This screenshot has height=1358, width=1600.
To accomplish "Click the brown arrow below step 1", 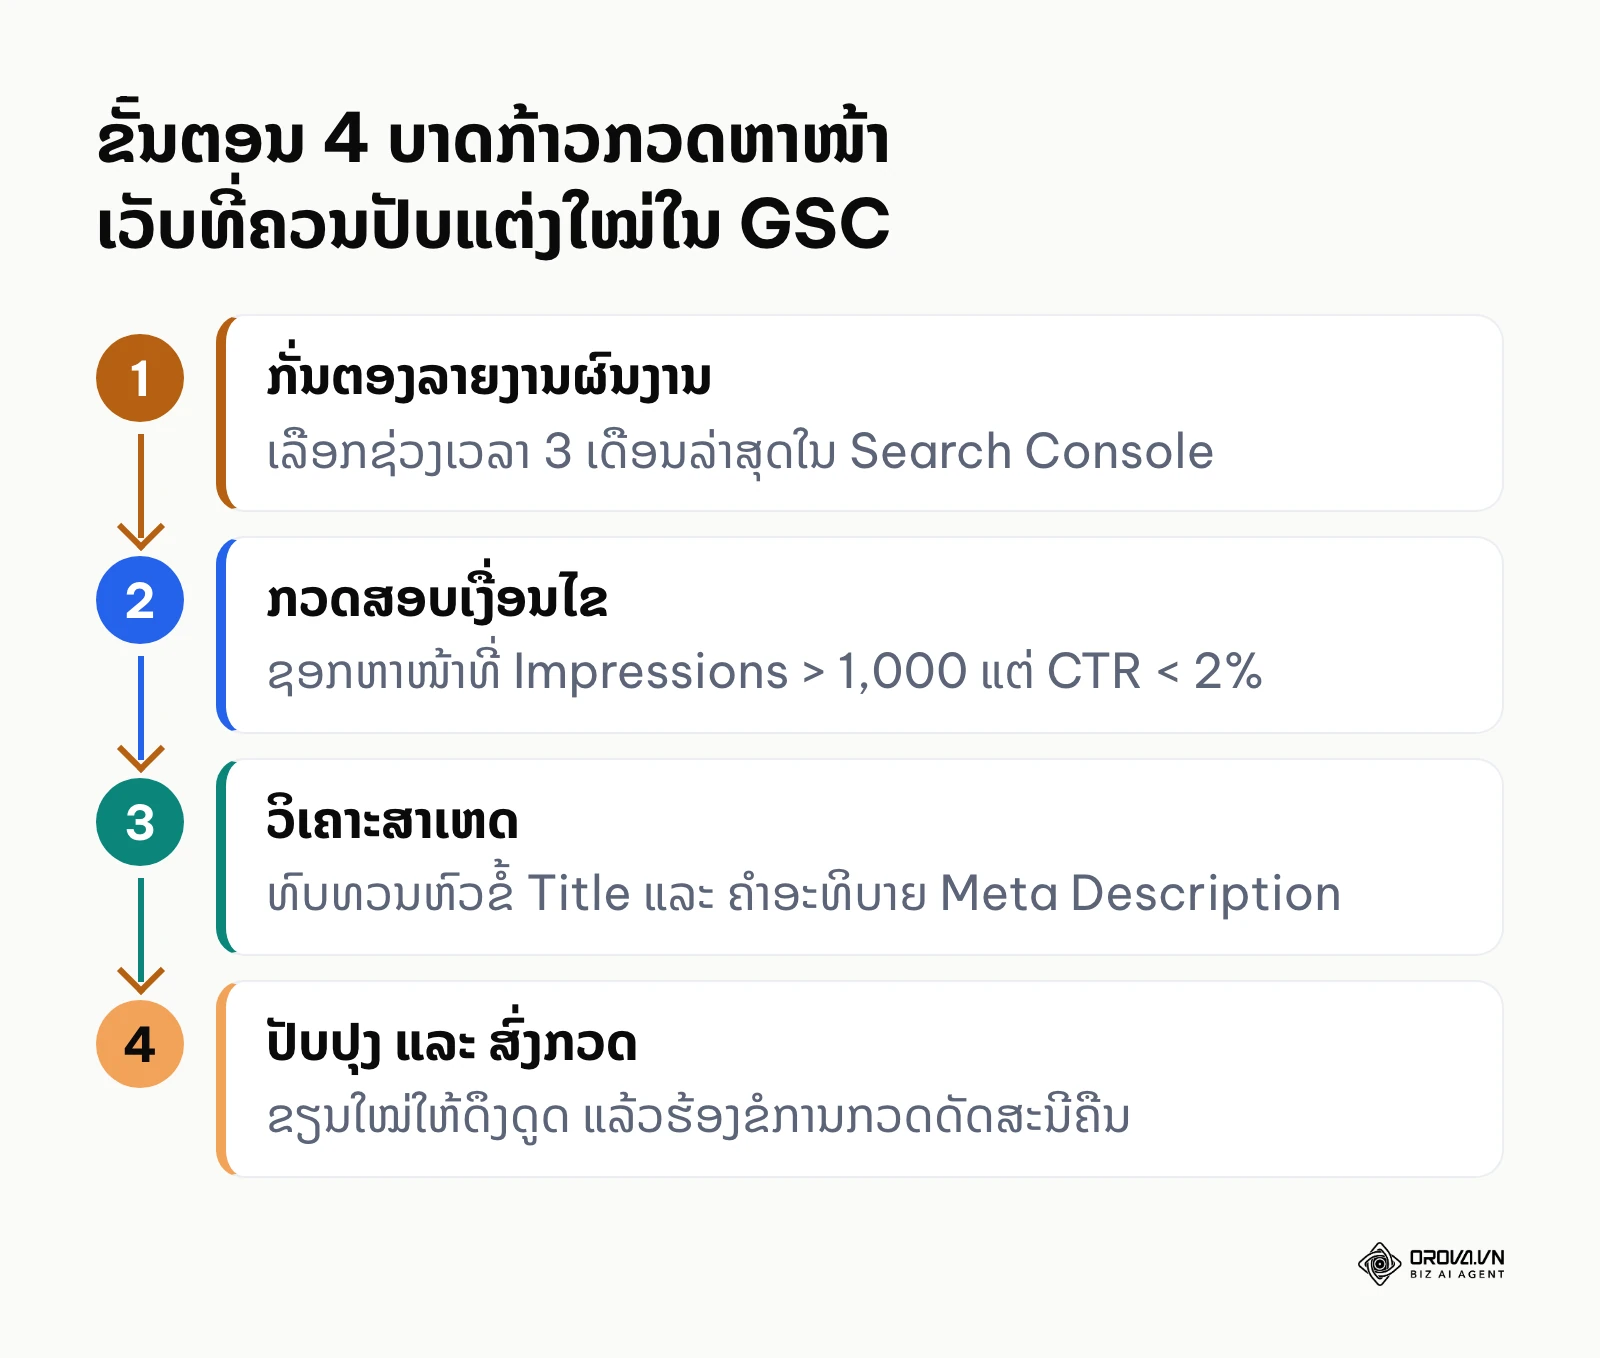I will click(x=140, y=491).
